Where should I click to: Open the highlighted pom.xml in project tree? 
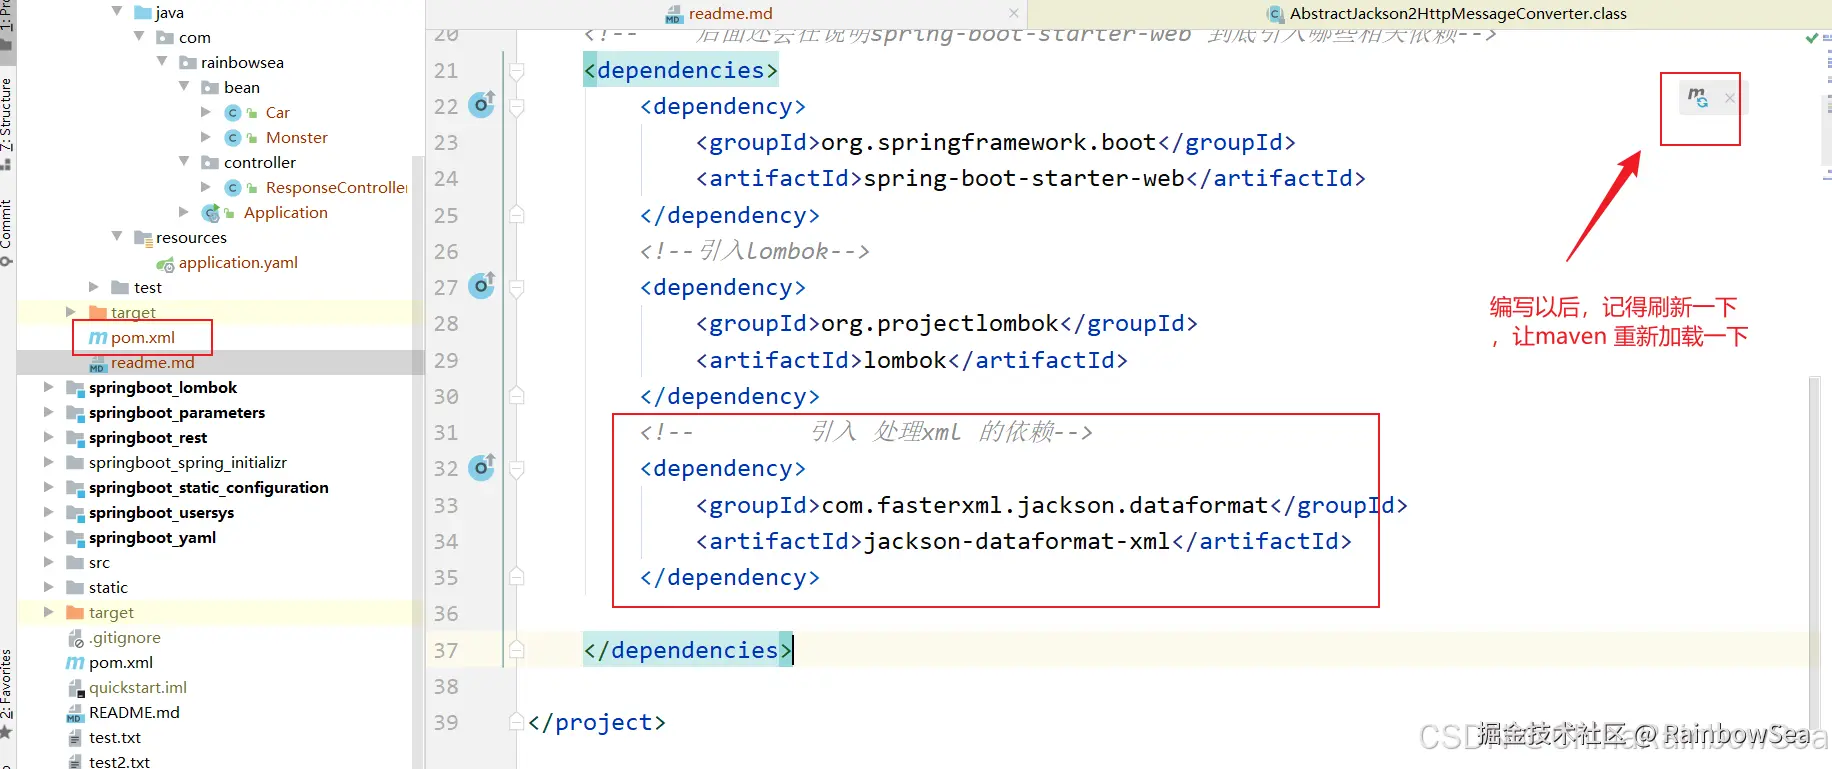[143, 338]
